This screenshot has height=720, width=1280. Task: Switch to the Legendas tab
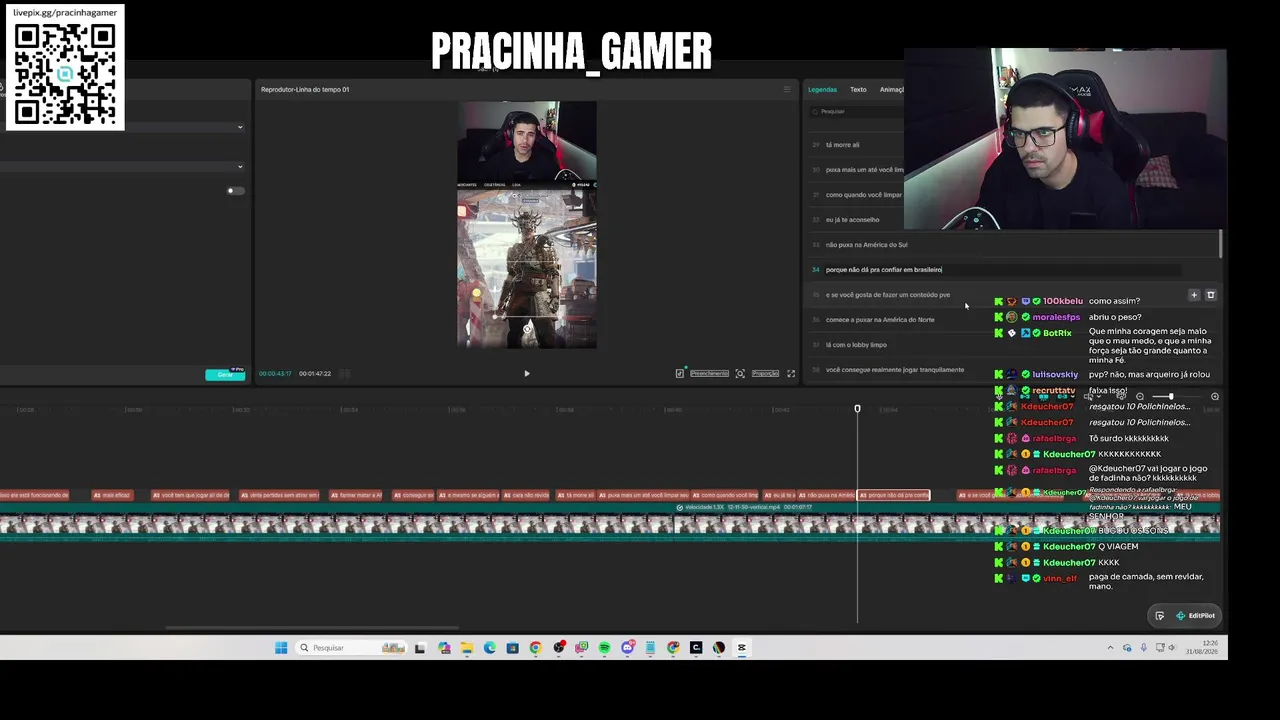click(822, 90)
